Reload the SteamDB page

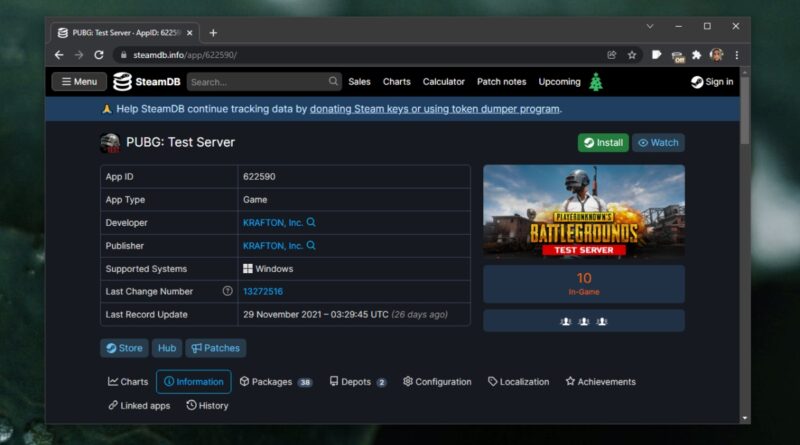tap(99, 55)
